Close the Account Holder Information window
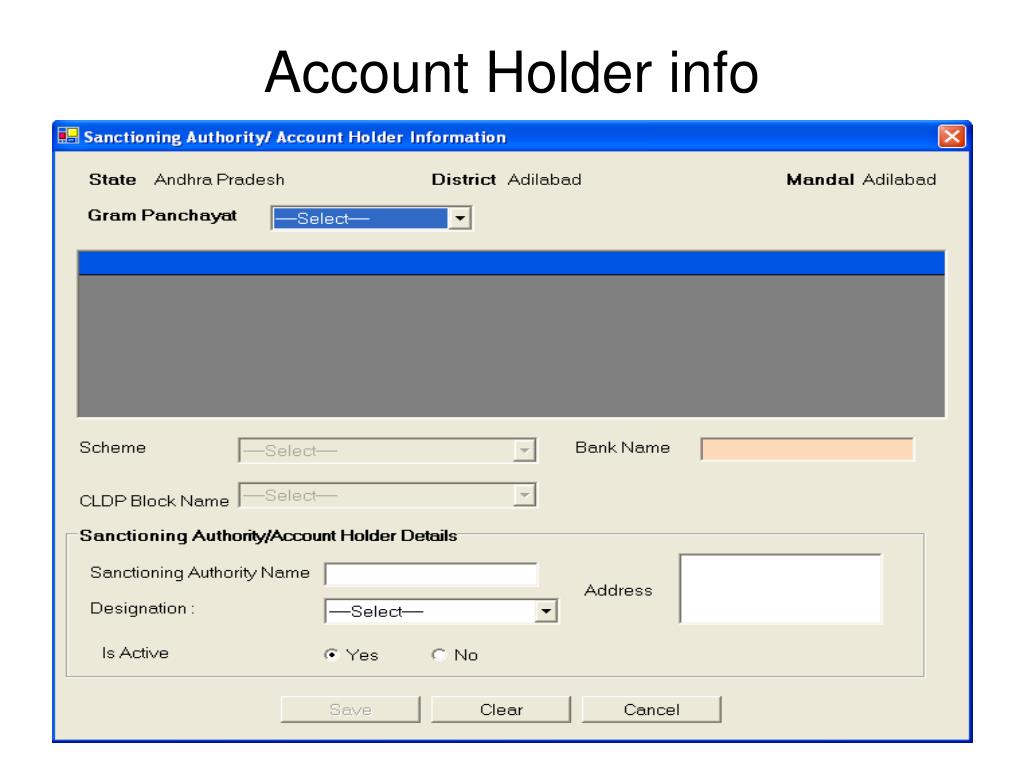The height and width of the screenshot is (768, 1024). click(x=952, y=136)
